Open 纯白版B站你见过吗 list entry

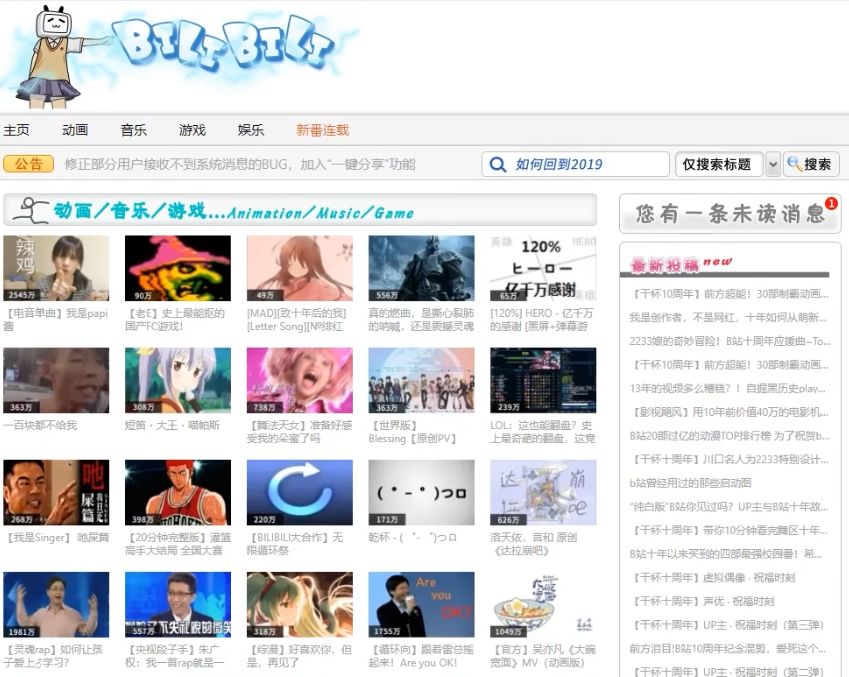(729, 507)
